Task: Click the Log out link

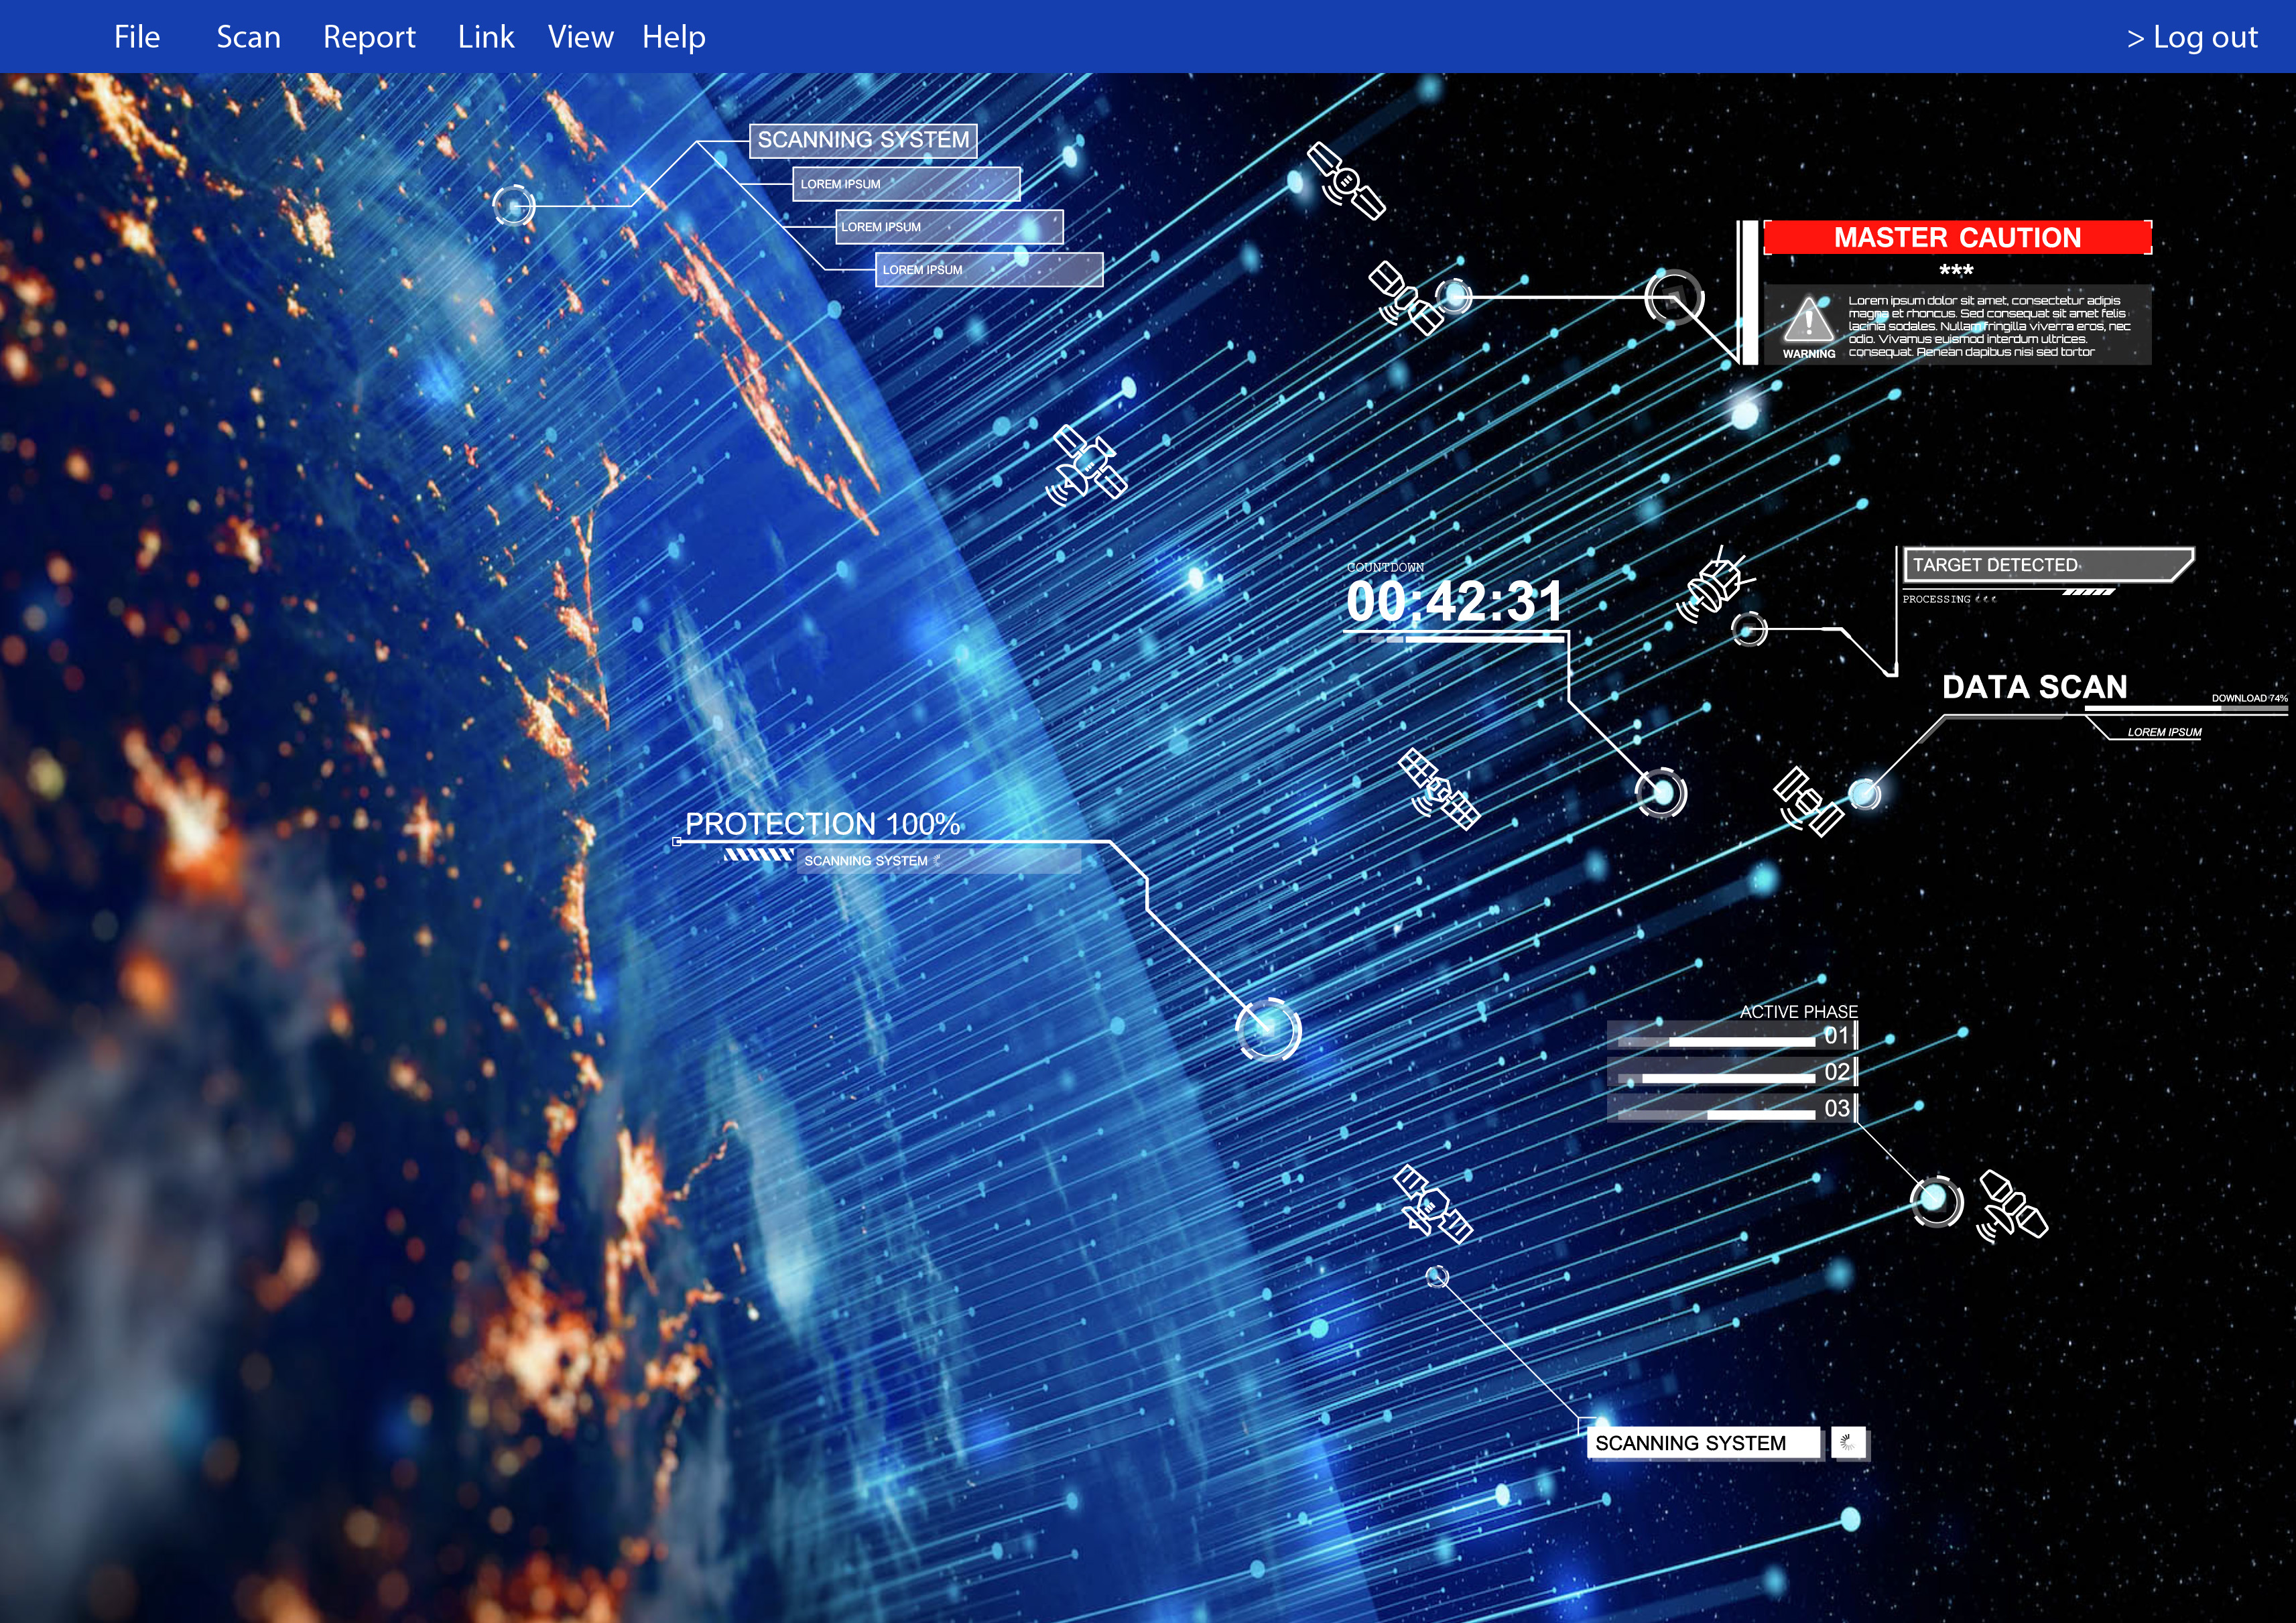Action: 2191,37
